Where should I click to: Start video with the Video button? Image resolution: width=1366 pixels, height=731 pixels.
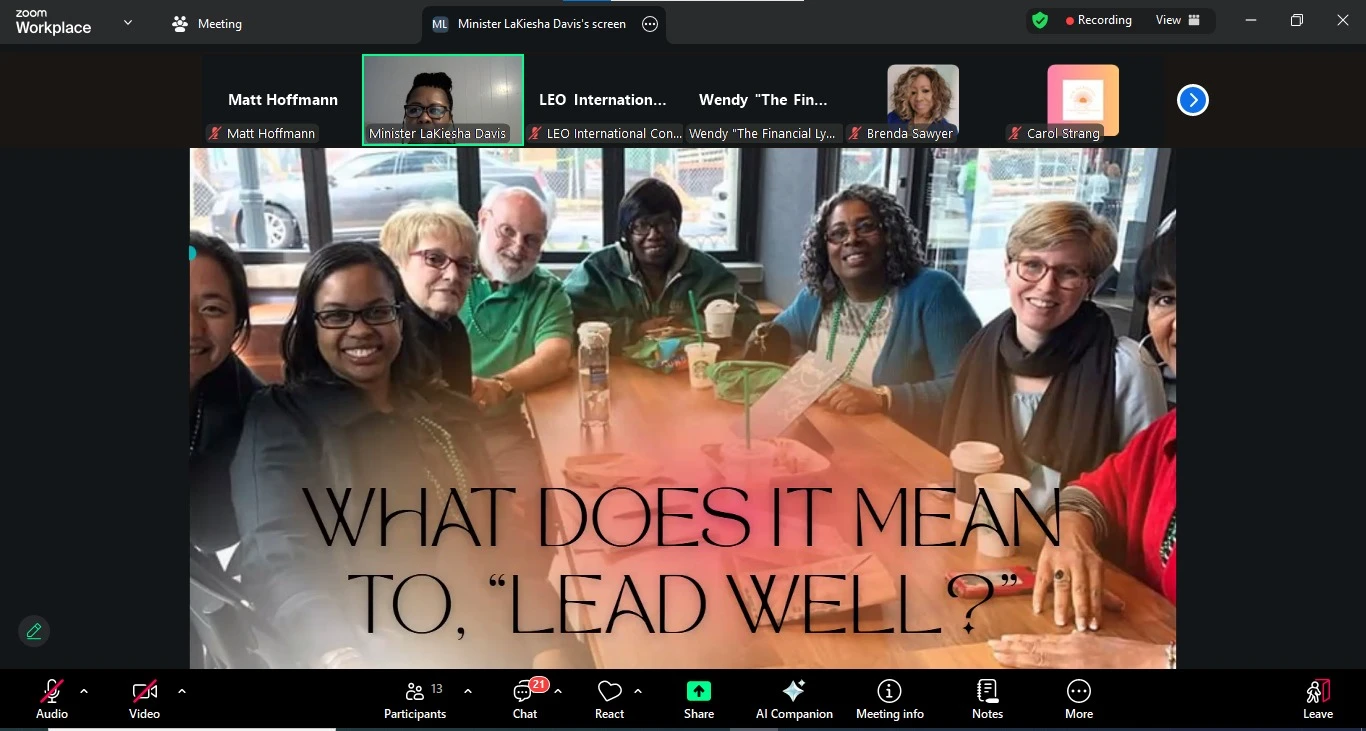pos(144,699)
